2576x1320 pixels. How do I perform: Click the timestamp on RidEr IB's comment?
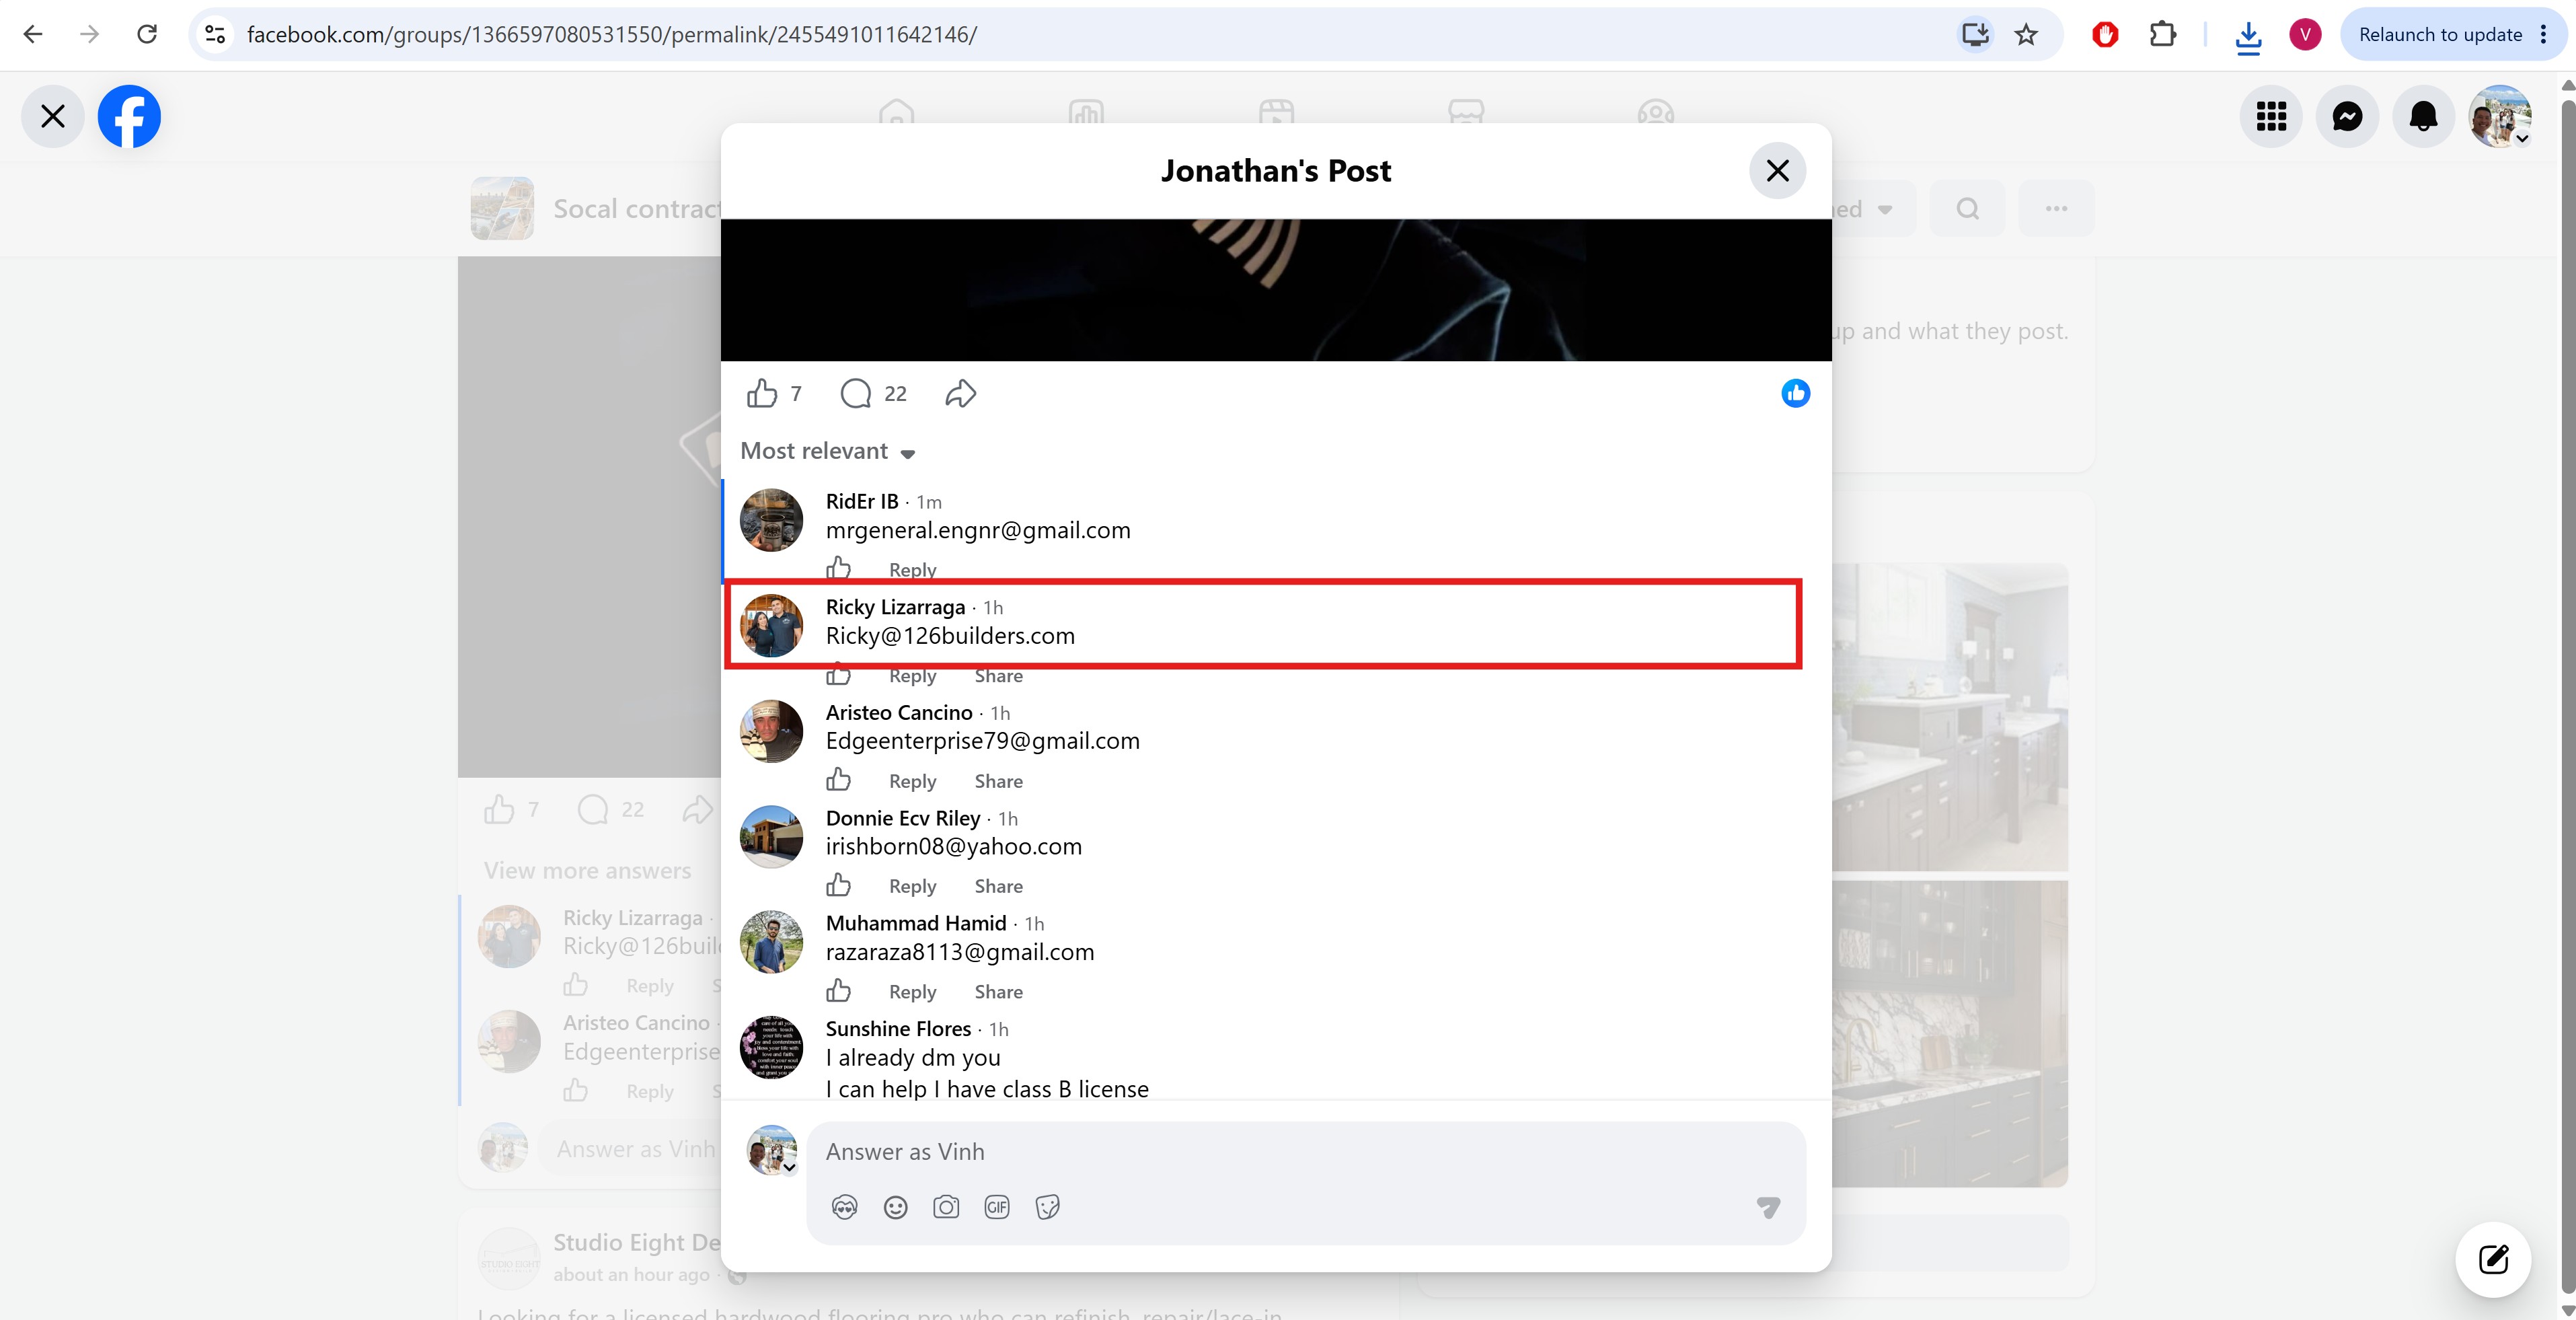tap(929, 502)
